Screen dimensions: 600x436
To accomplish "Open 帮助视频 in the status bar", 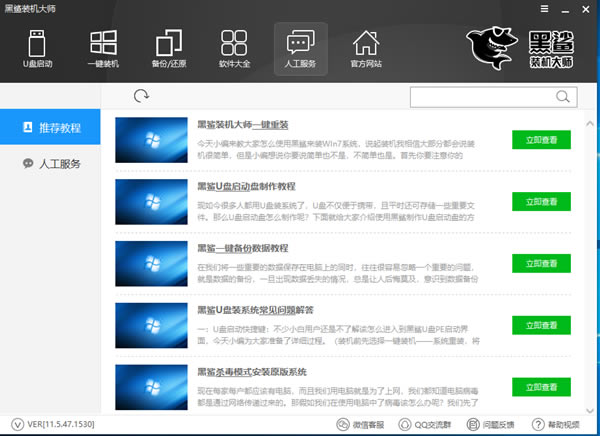I will coord(556,425).
